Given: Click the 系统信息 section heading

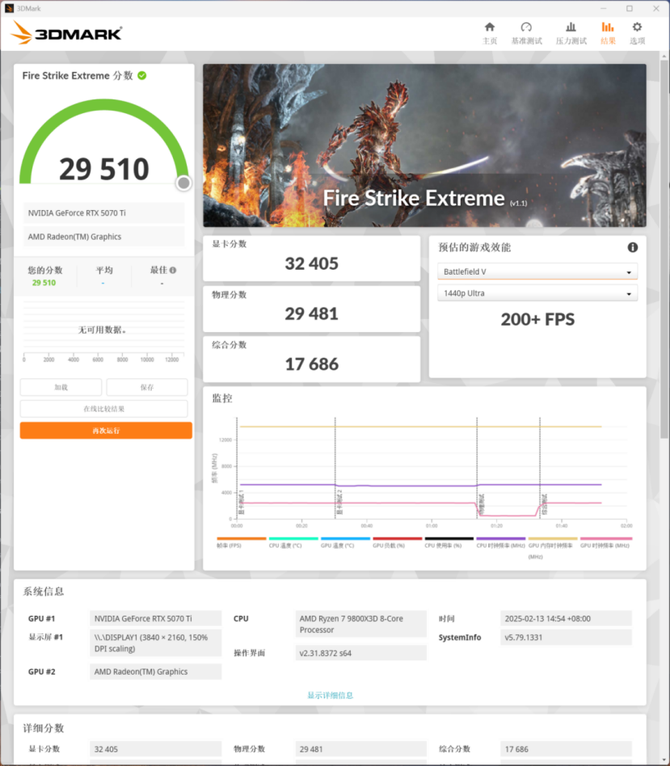Looking at the screenshot, I should click(x=43, y=592).
